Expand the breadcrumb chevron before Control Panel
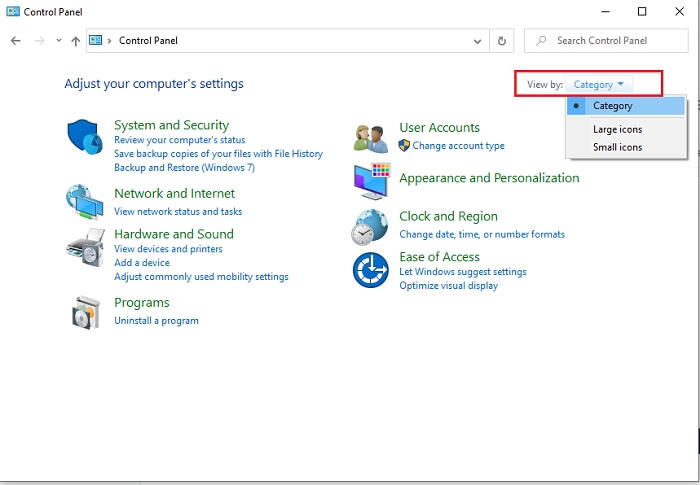Screen dimensions: 700x485 tap(109, 41)
